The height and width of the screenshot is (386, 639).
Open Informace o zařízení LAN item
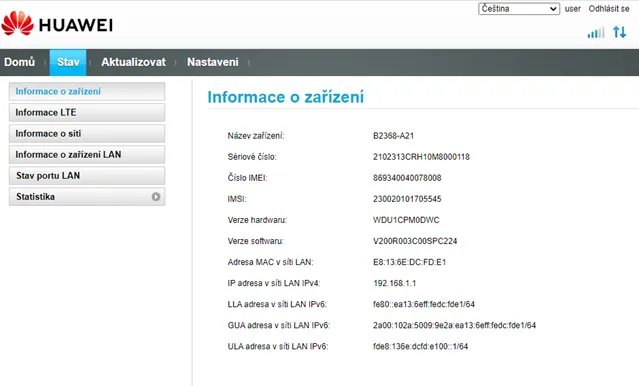(x=87, y=154)
